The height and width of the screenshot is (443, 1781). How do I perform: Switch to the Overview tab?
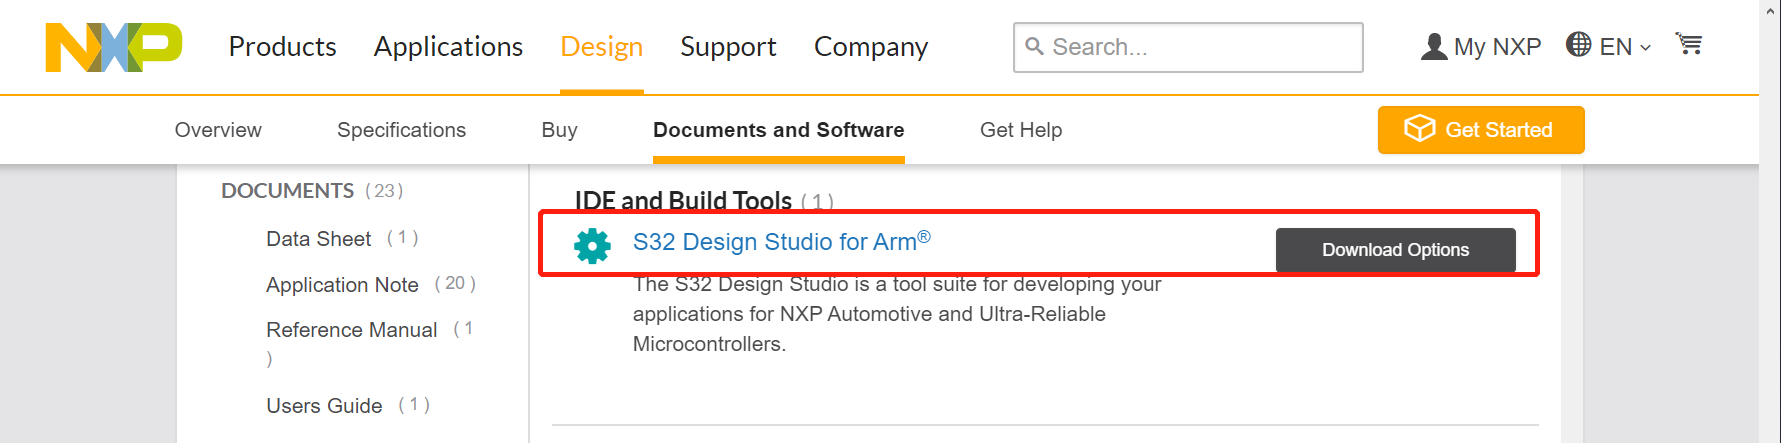click(x=218, y=130)
